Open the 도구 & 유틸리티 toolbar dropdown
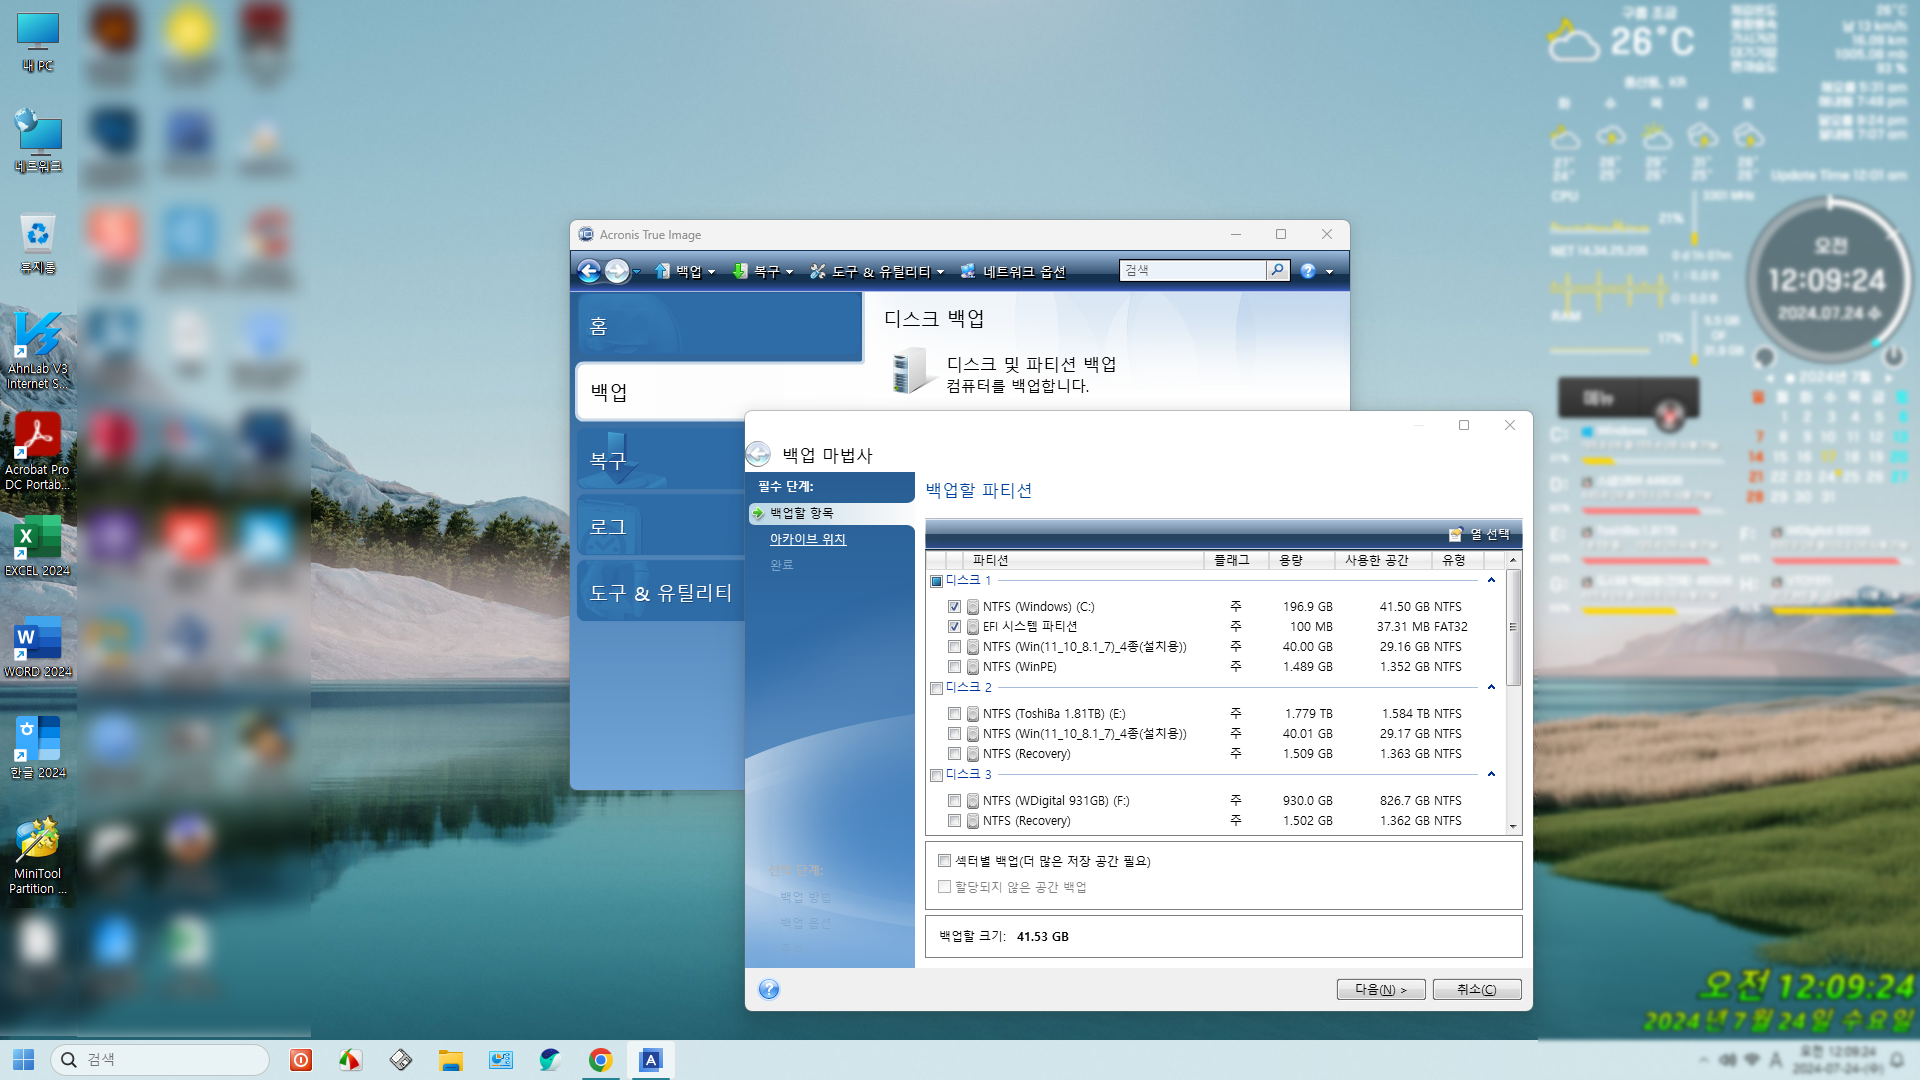This screenshot has width=1920, height=1080. pos(877,272)
